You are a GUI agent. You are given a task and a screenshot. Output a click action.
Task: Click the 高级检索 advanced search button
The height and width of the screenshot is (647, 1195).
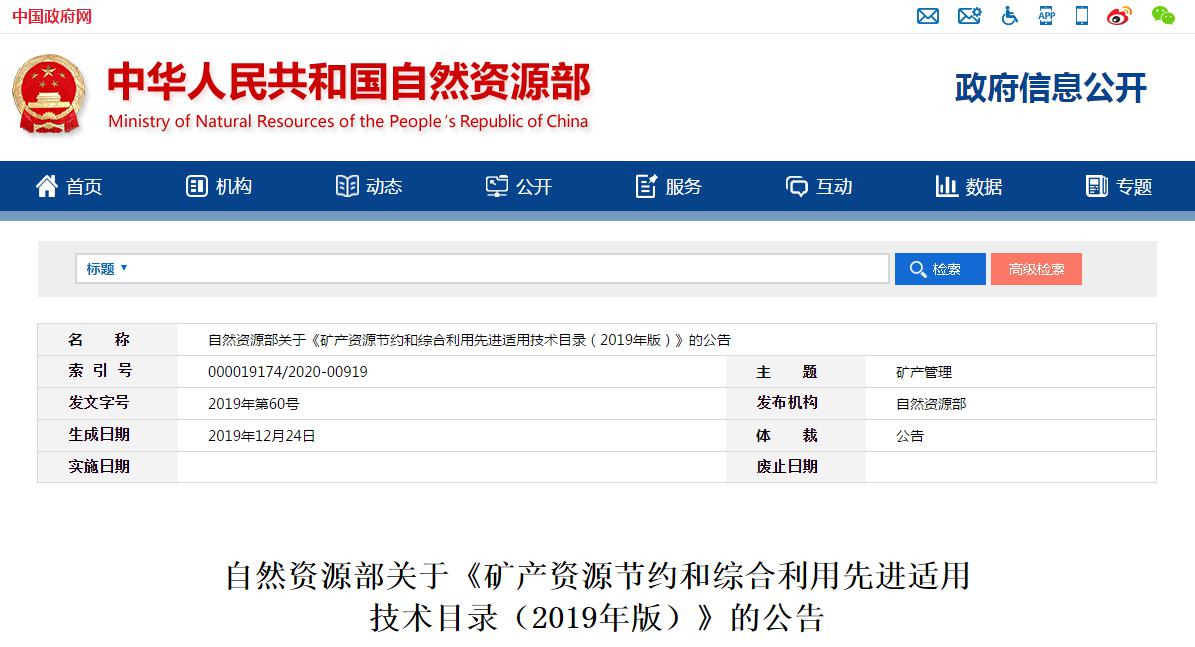pos(1036,269)
